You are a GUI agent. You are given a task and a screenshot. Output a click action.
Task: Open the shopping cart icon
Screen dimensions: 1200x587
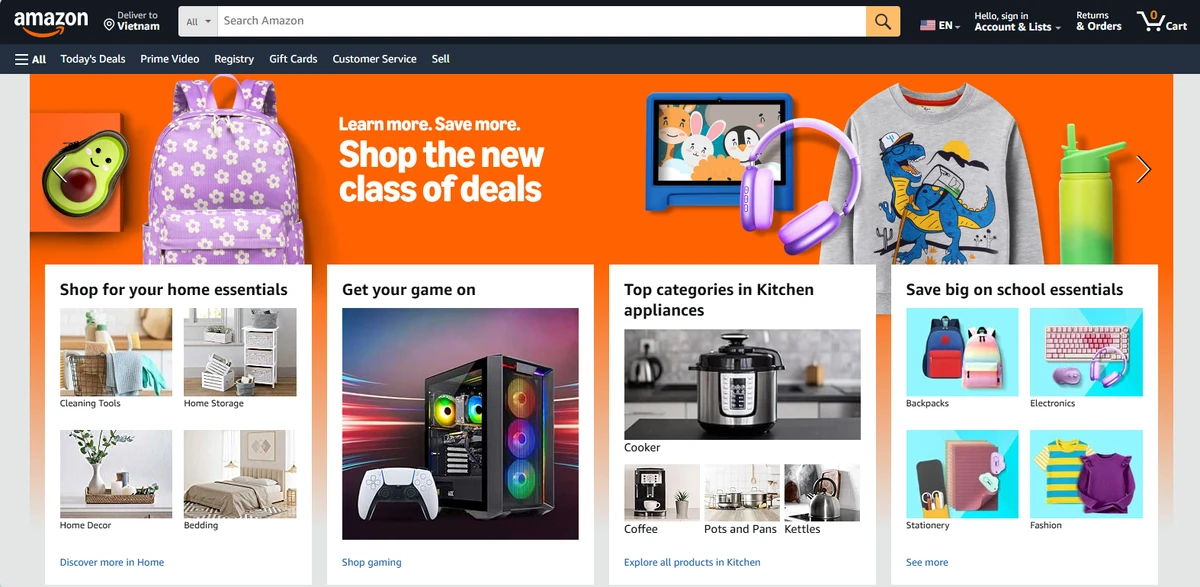pos(1162,21)
